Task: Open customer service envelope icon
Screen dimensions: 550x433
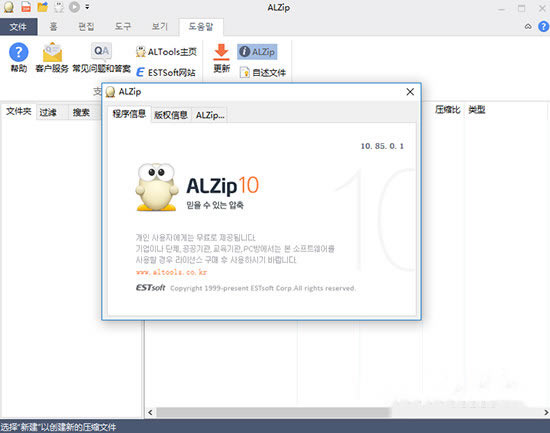Action: click(52, 53)
